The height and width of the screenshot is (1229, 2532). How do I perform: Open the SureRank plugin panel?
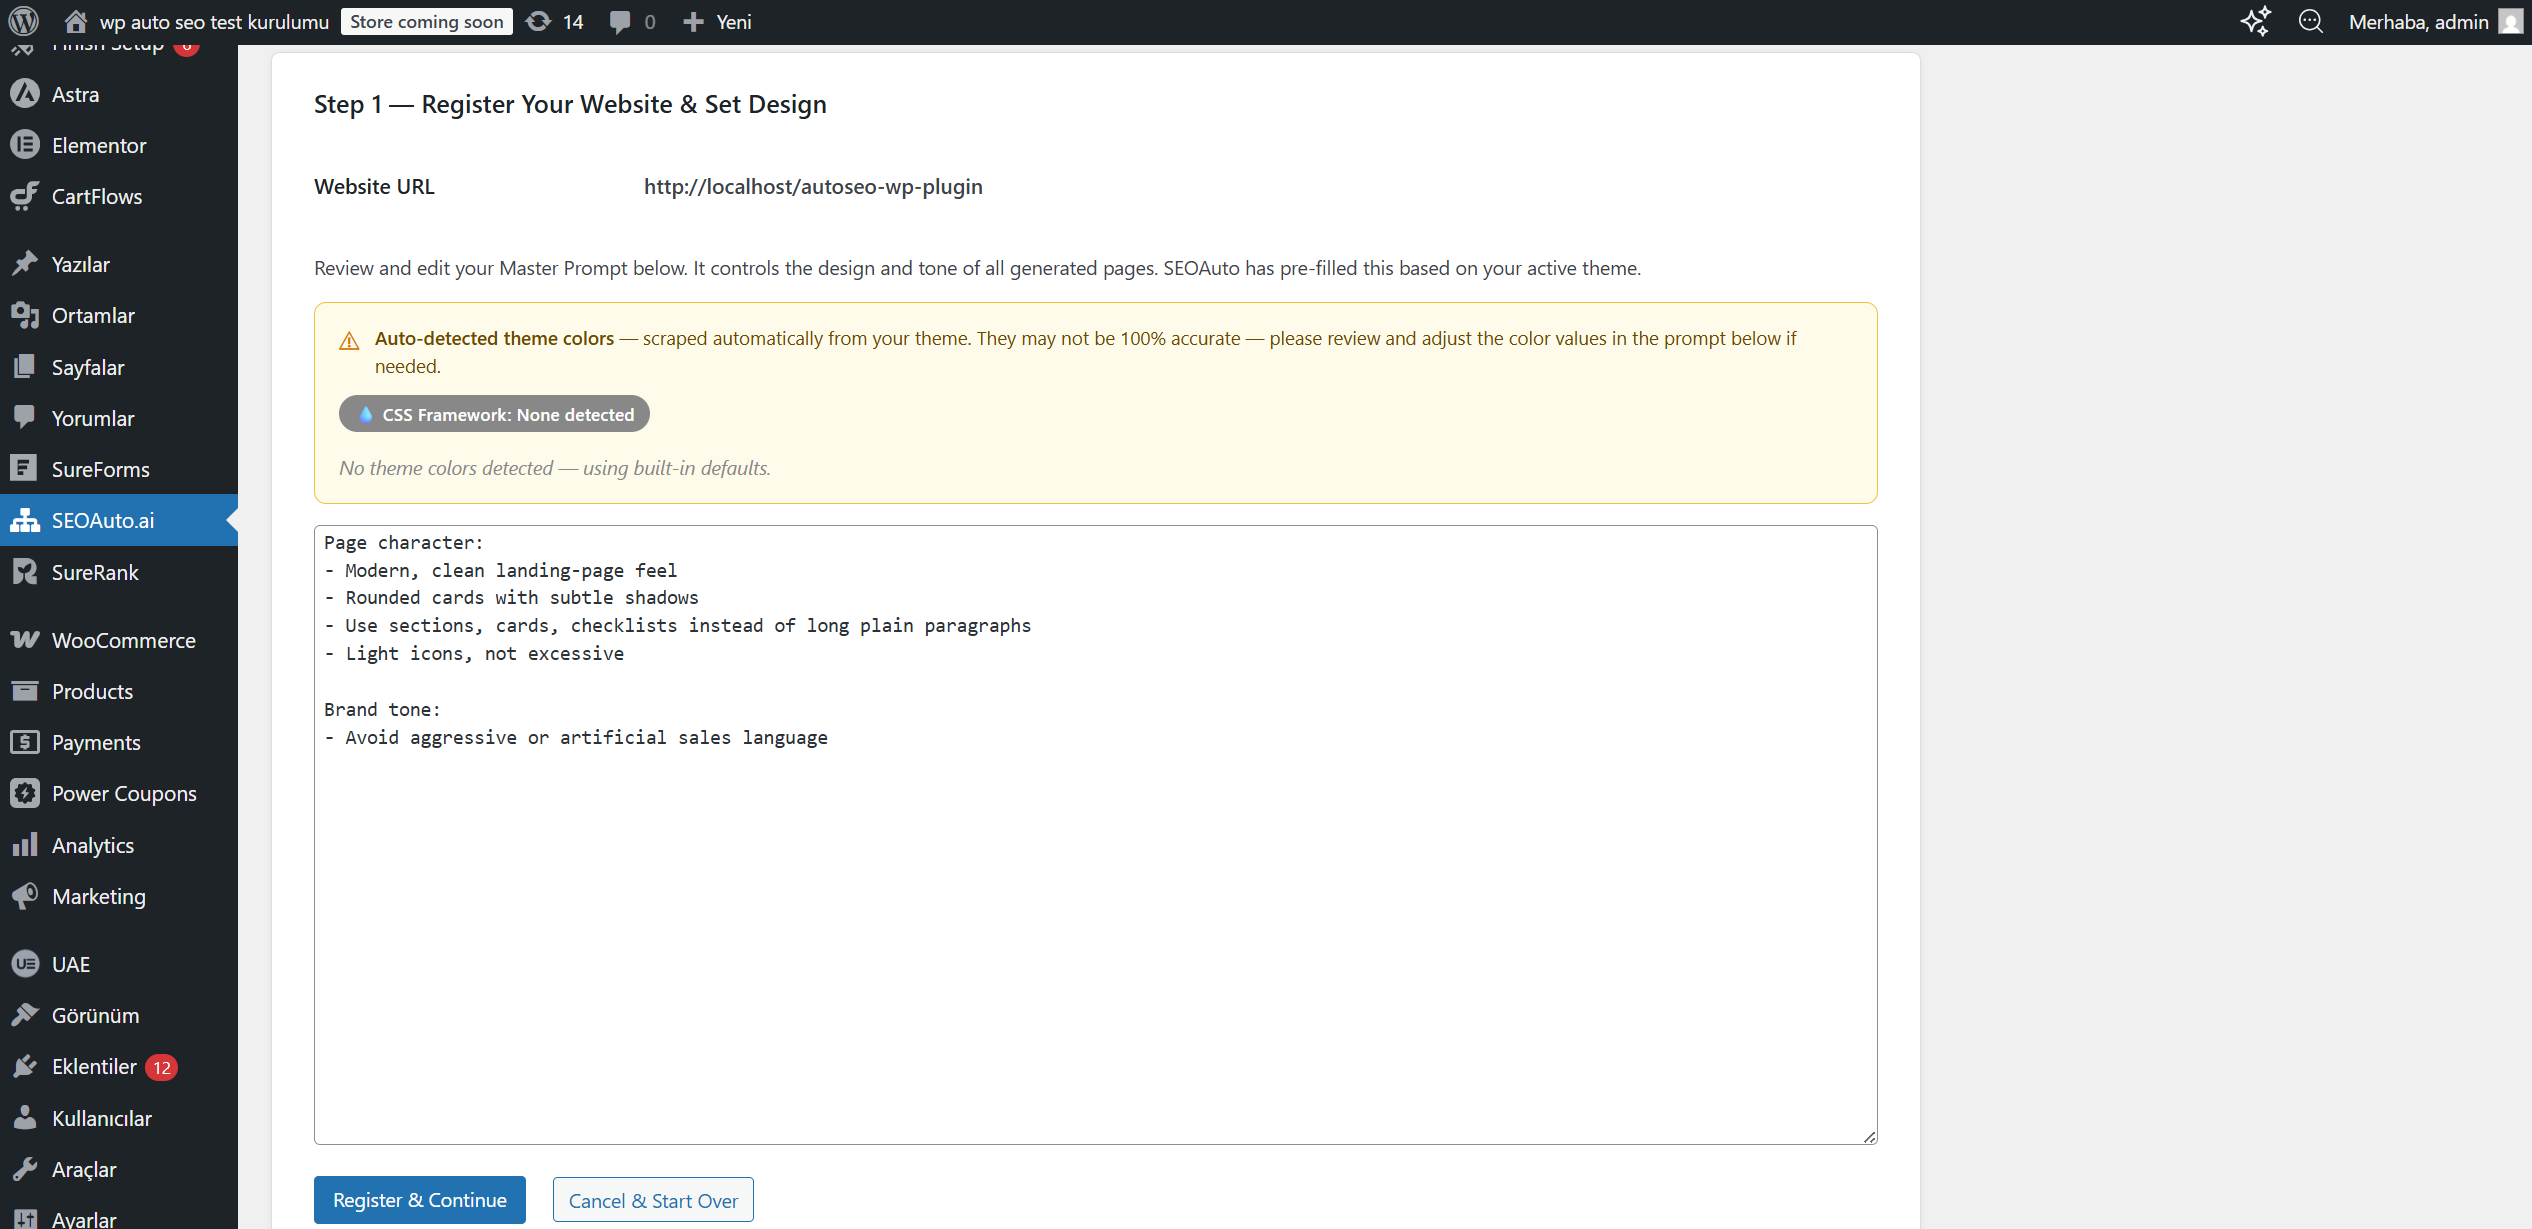click(x=95, y=572)
